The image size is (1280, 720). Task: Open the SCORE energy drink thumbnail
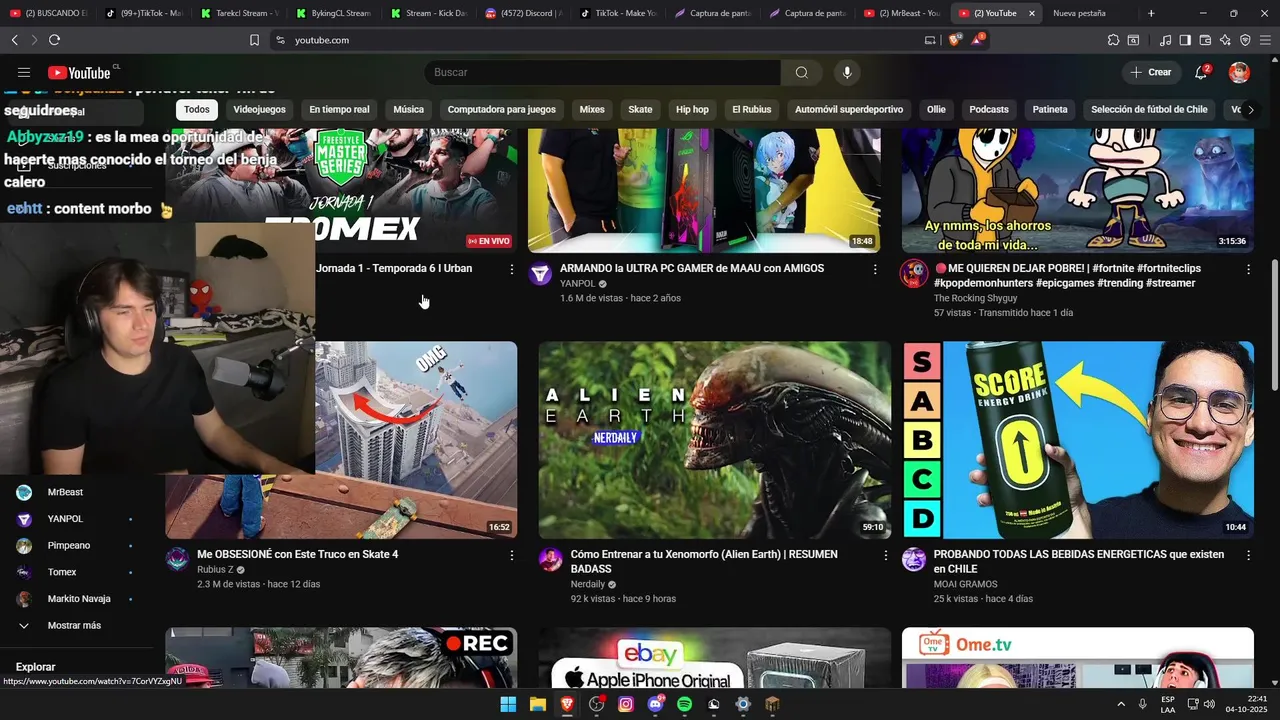tap(1078, 440)
